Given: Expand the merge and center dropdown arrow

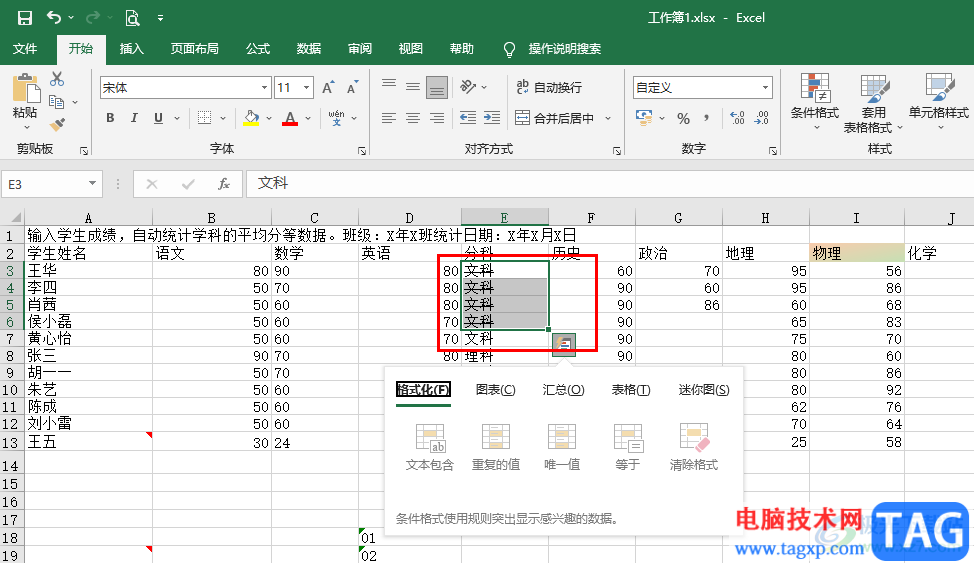Looking at the screenshot, I should click(608, 118).
